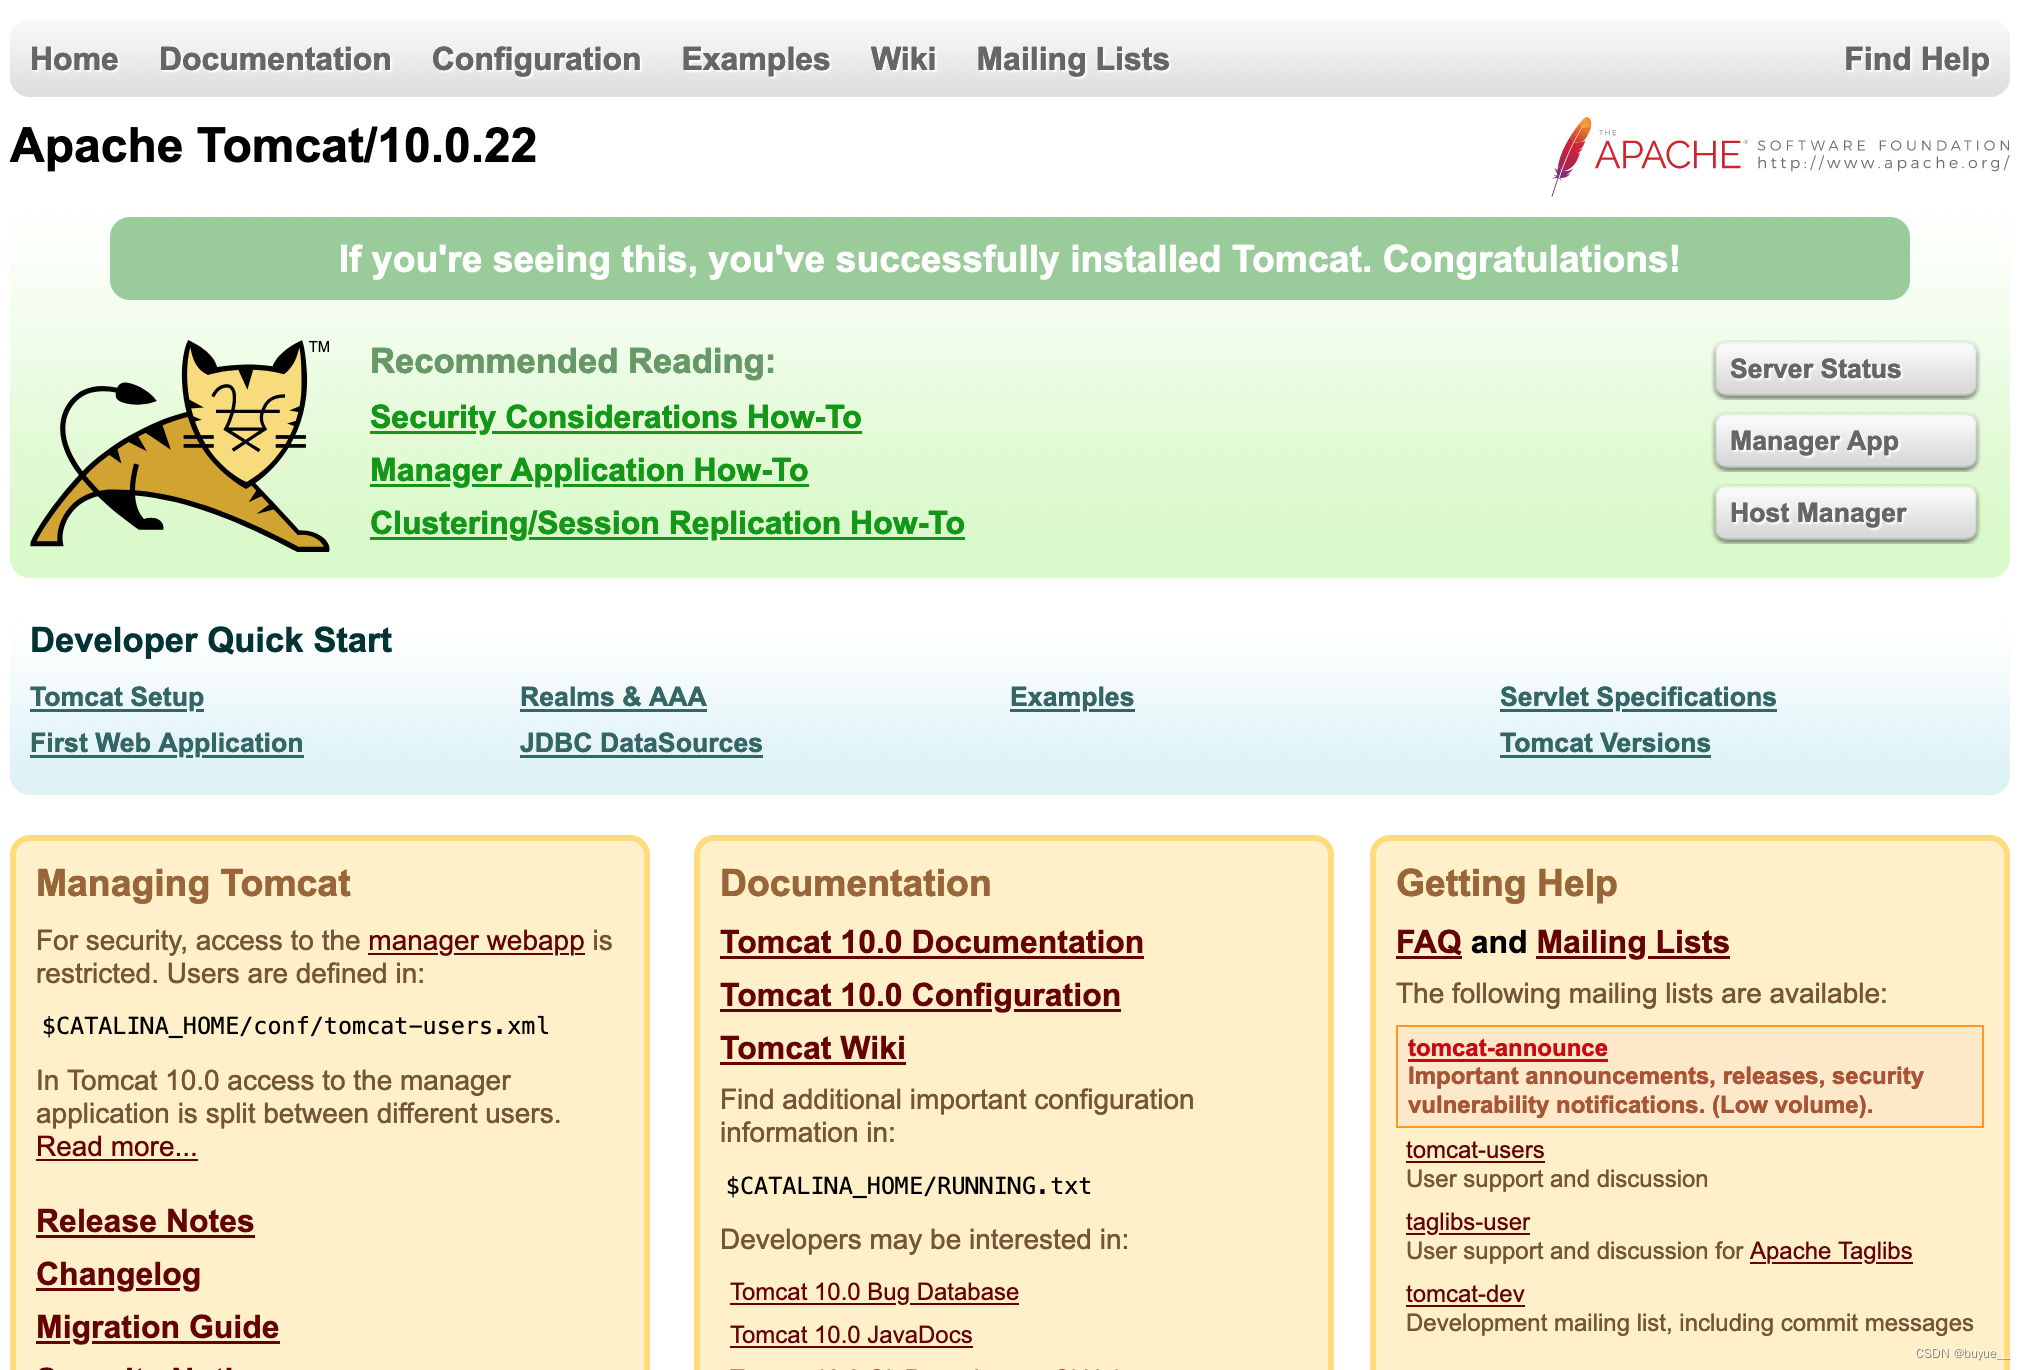Click the tomcat-announce mailing list link

(x=1507, y=1048)
